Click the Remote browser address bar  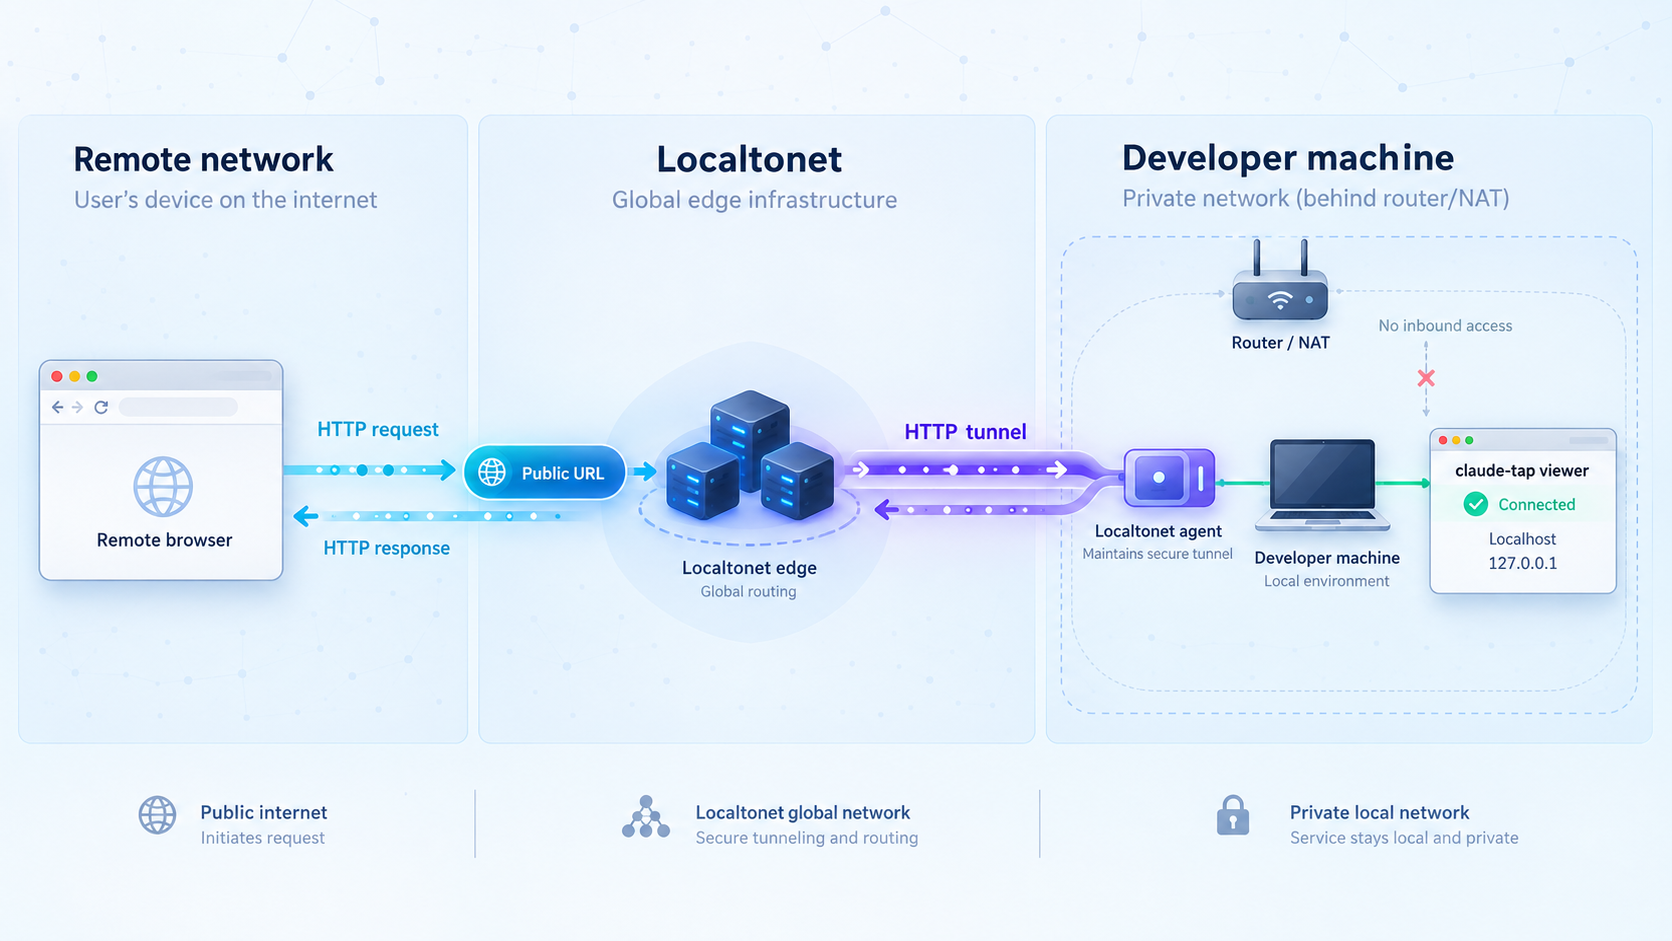pos(178,407)
